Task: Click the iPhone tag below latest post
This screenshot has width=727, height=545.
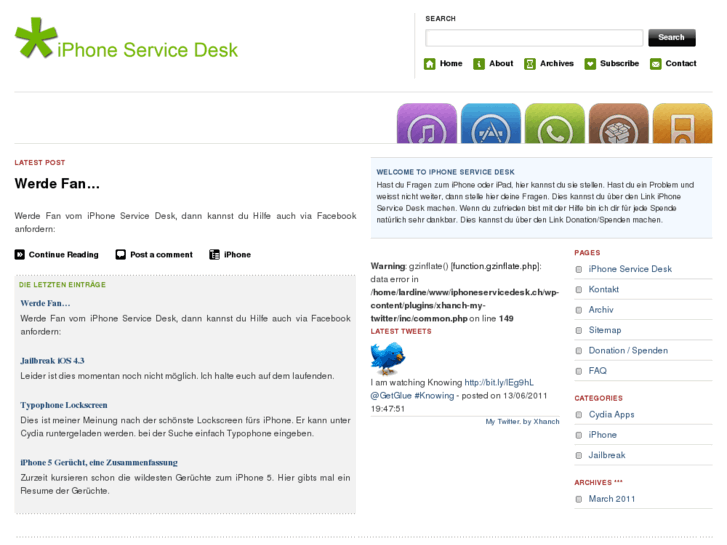Action: click(x=237, y=255)
